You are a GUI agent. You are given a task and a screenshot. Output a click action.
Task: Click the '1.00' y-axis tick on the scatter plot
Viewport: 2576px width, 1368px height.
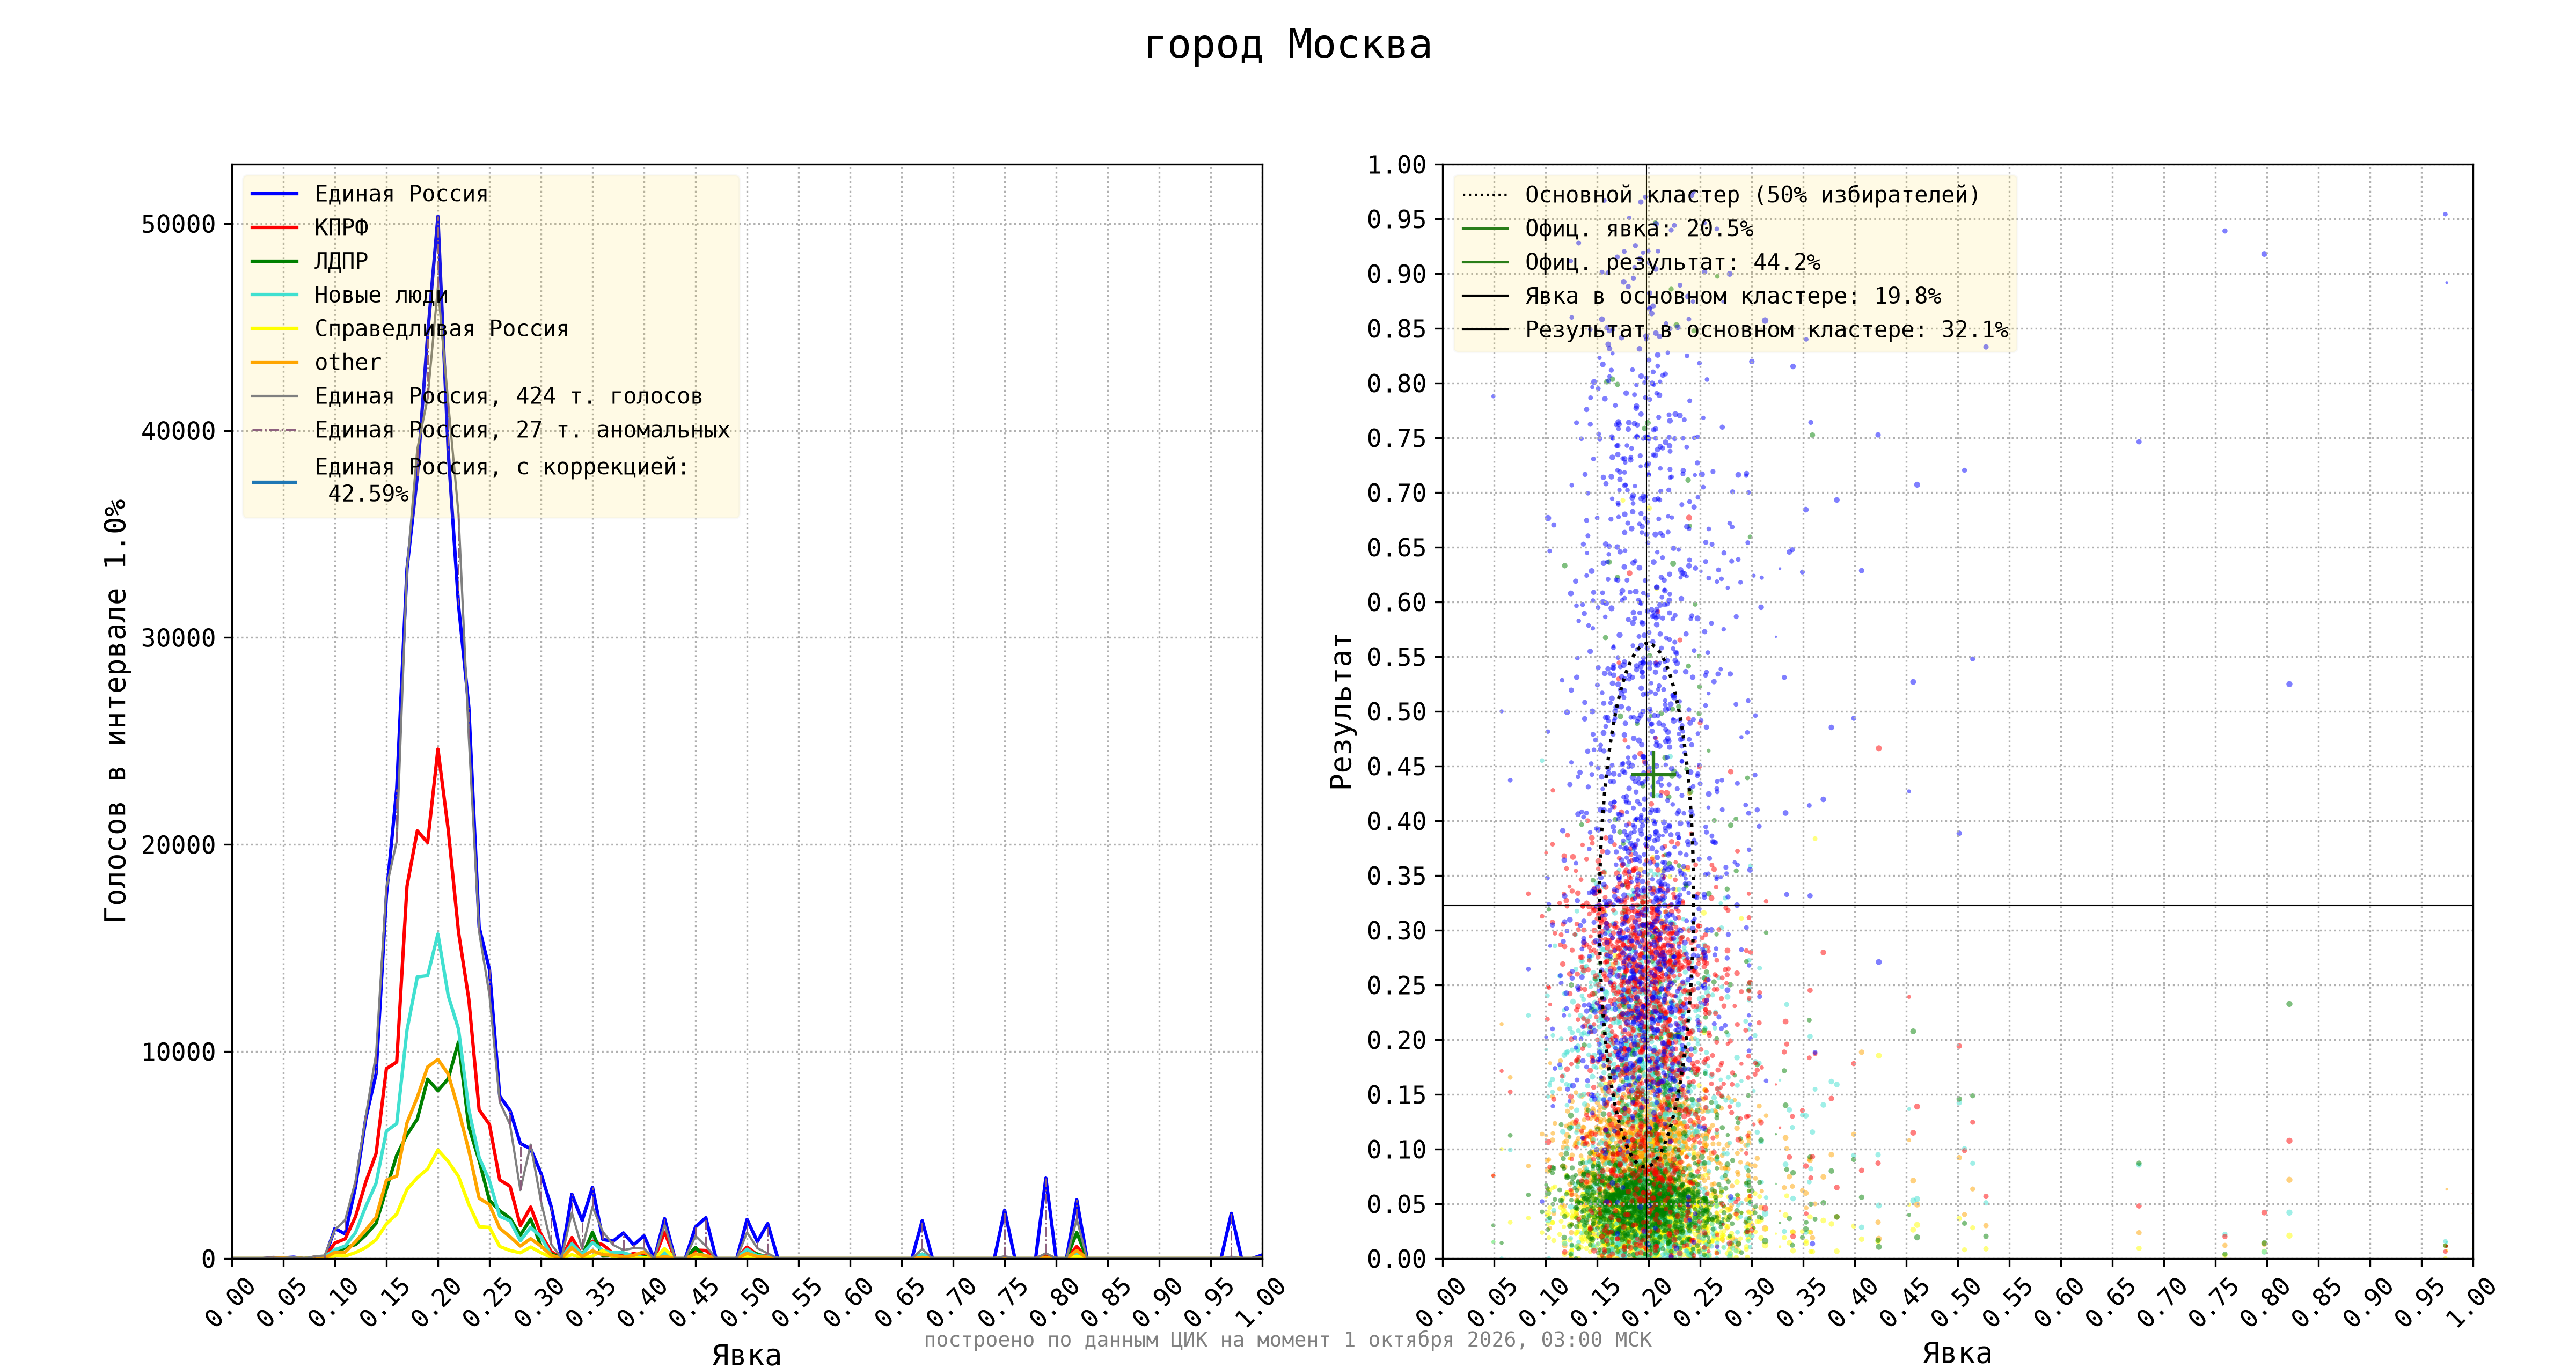[x=1396, y=165]
